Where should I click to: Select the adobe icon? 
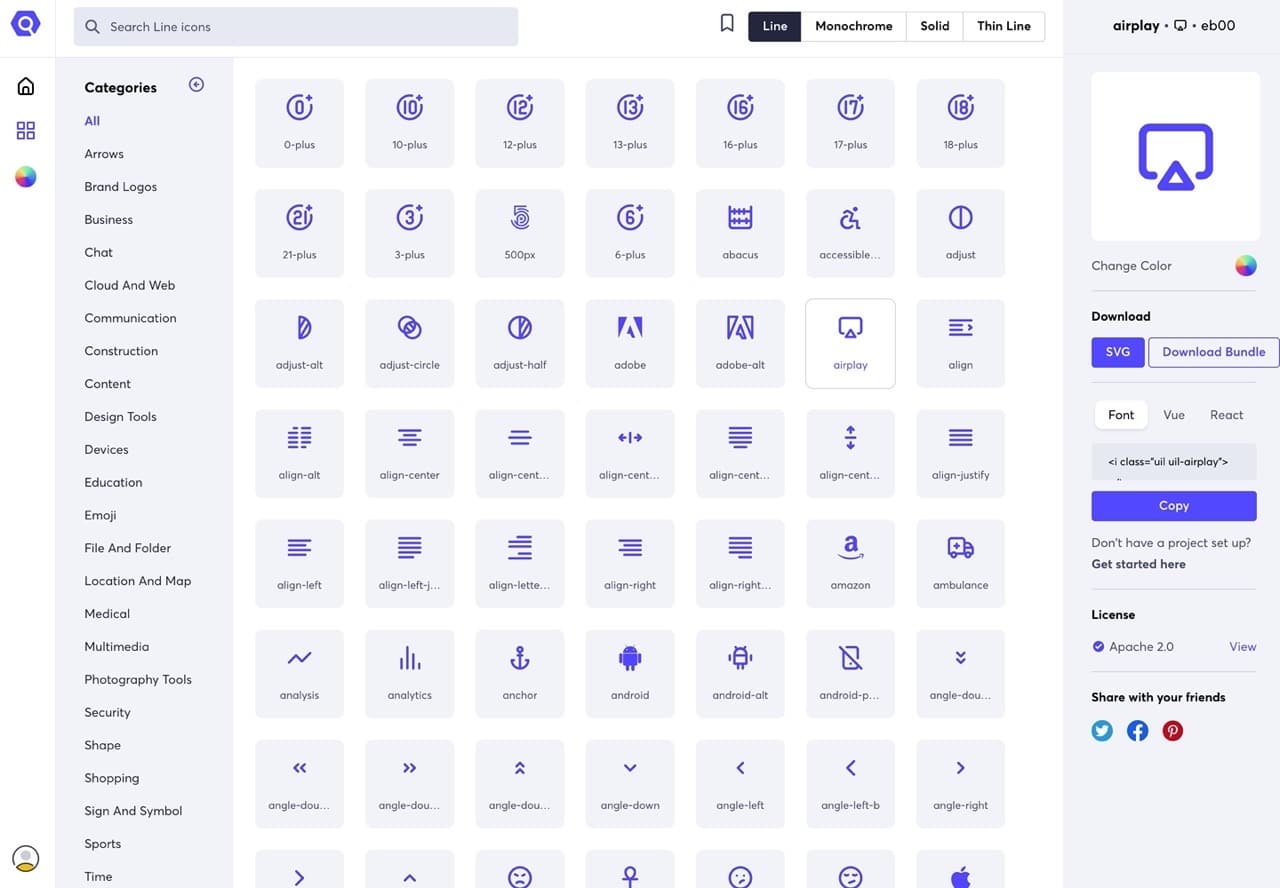click(x=630, y=343)
